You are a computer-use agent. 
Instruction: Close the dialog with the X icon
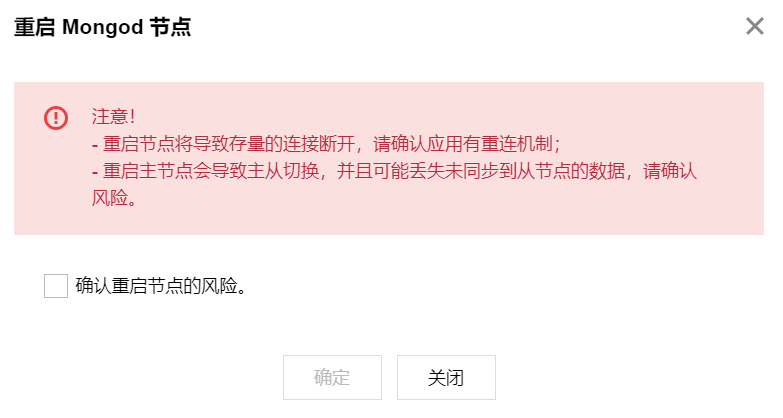[755, 26]
